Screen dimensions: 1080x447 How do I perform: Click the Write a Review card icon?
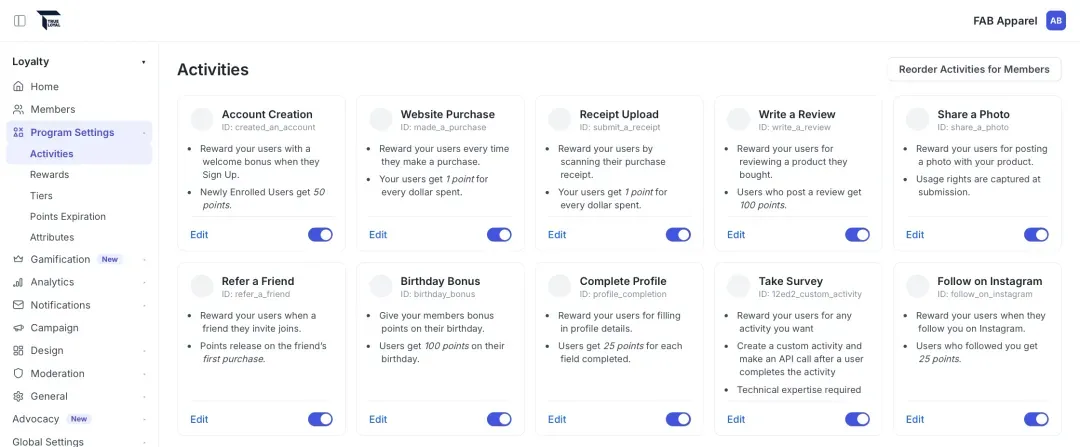tap(738, 119)
